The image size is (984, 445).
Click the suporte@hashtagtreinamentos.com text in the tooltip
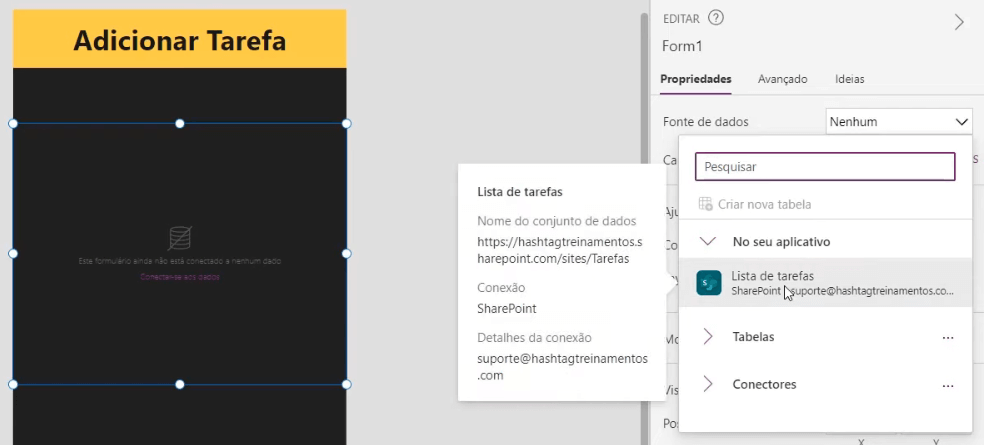pyautogui.click(x=562, y=367)
